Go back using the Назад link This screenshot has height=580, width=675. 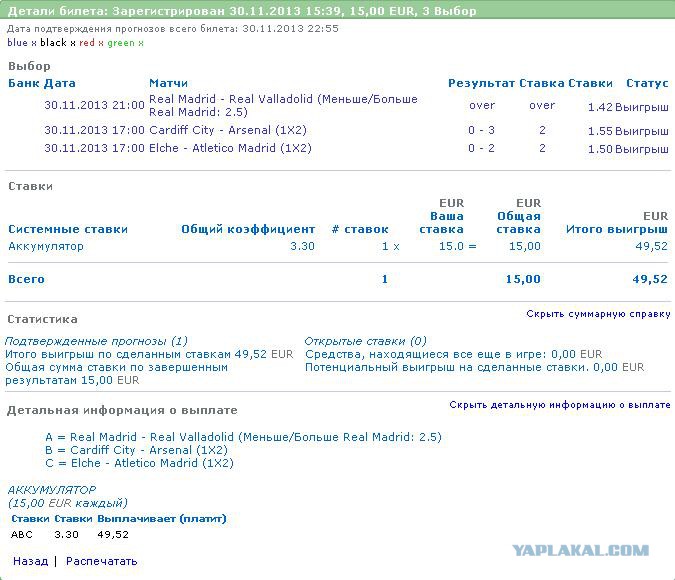pyautogui.click(x=30, y=561)
